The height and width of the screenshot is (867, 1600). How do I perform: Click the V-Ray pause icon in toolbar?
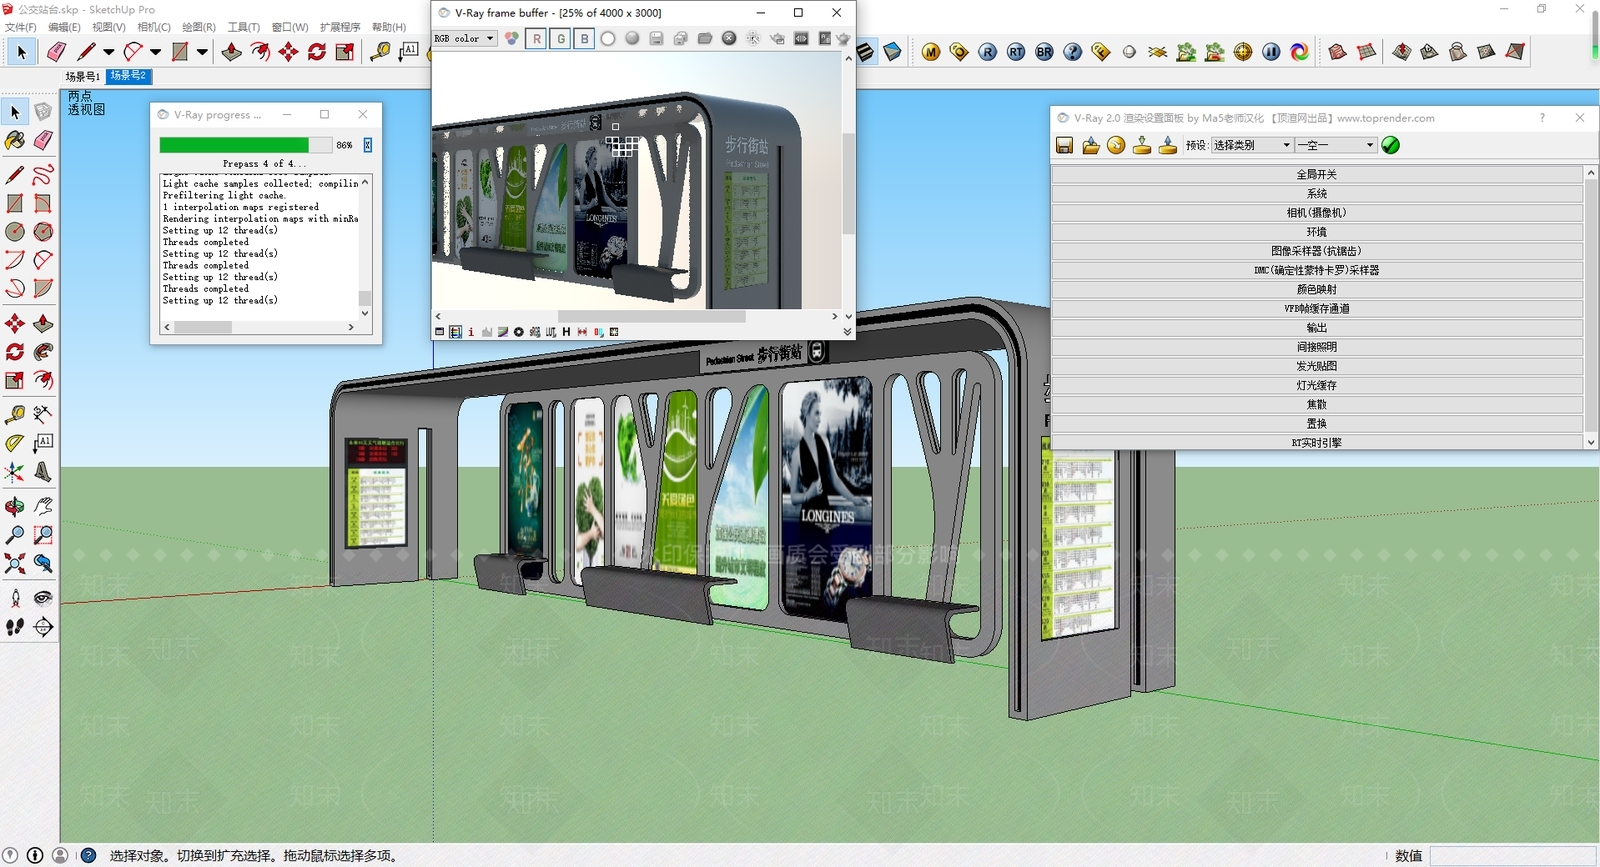[x=1271, y=52]
